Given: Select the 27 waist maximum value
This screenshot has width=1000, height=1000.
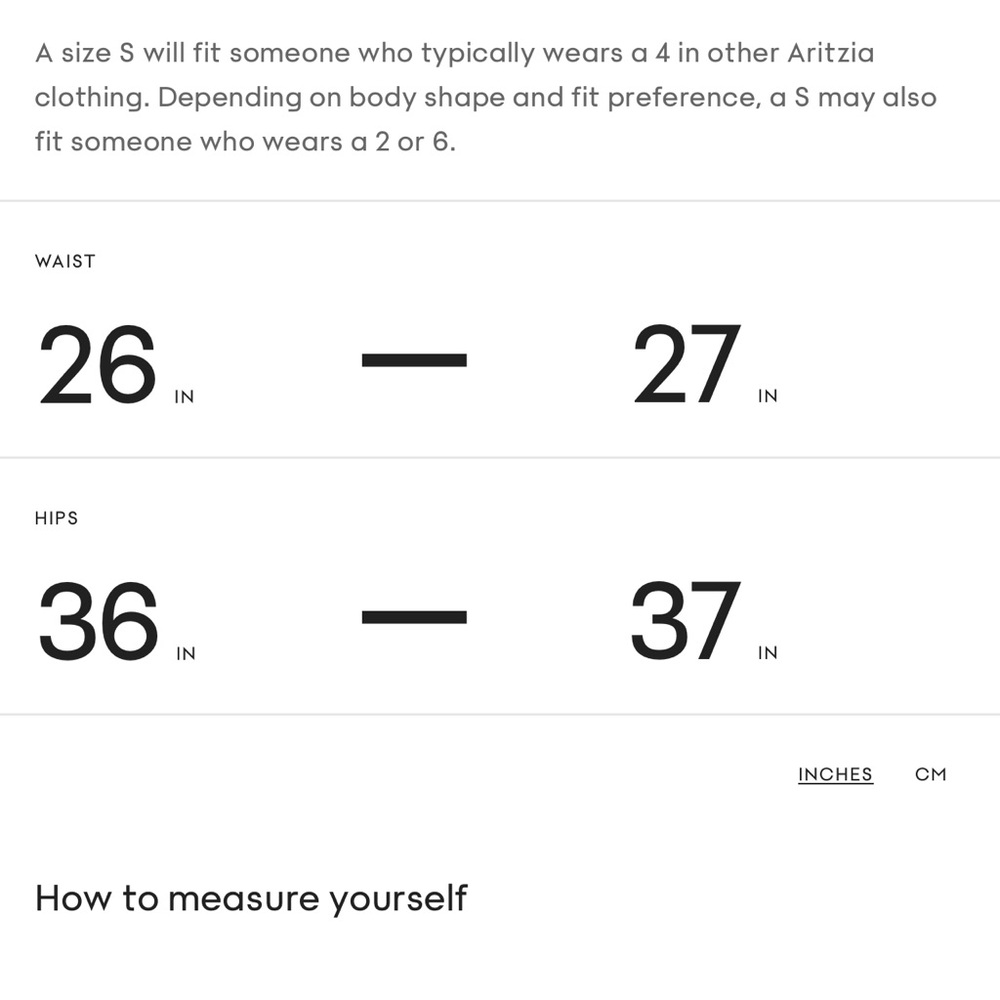Looking at the screenshot, I should (687, 364).
